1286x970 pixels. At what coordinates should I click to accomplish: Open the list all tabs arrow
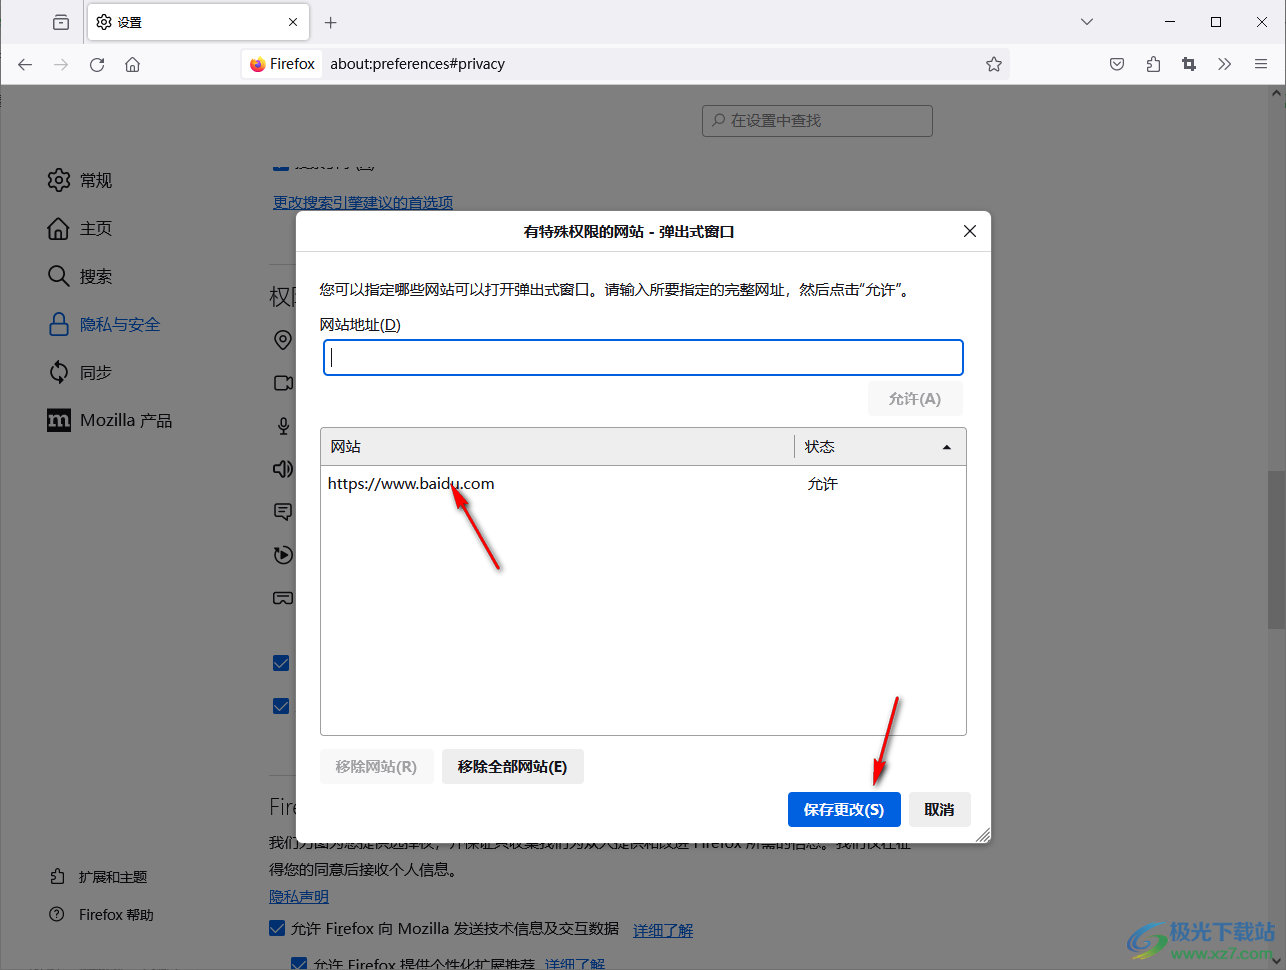click(x=1087, y=22)
